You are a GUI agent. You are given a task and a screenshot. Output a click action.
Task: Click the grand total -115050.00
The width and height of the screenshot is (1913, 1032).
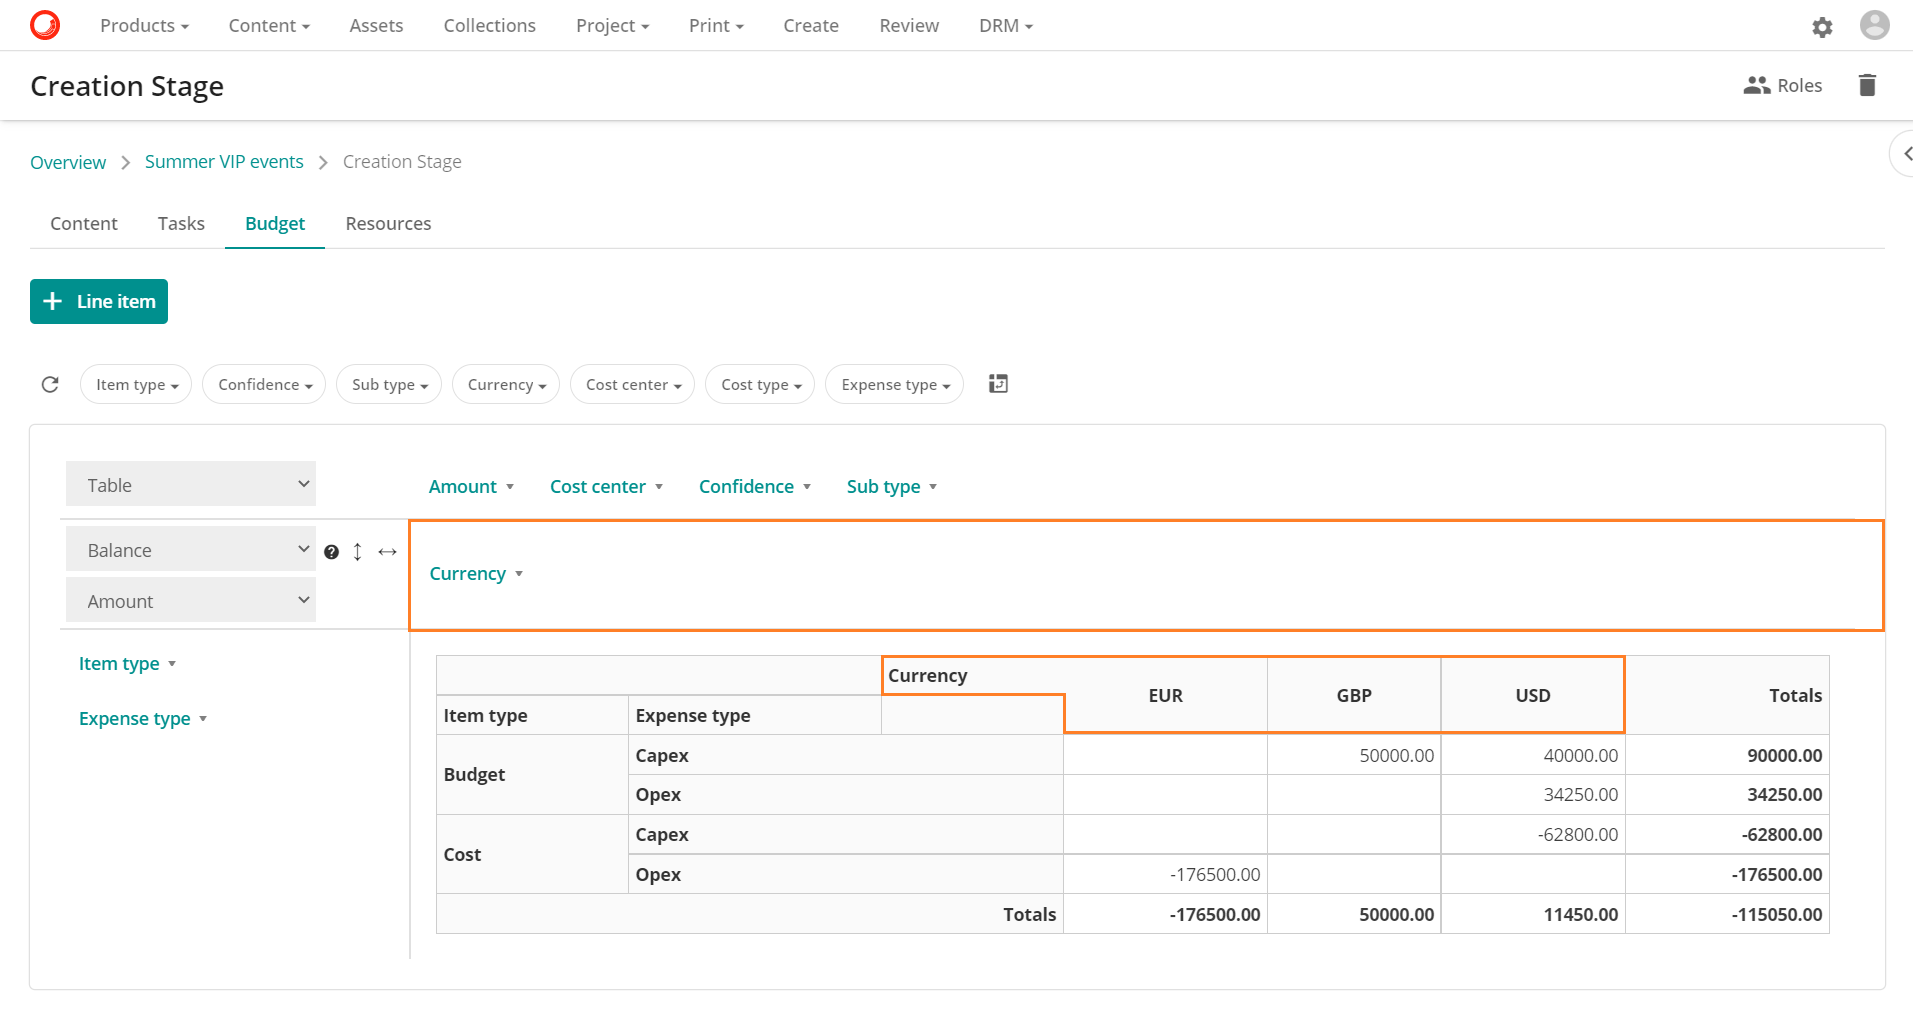pos(1727,914)
